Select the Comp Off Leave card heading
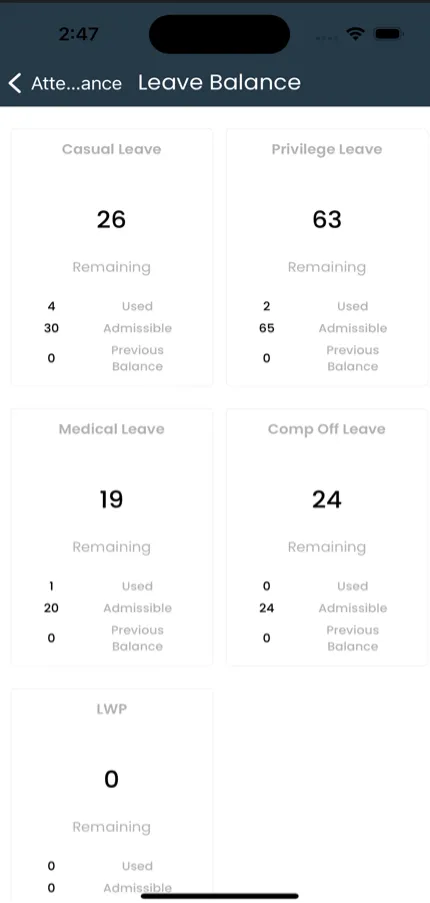 pyautogui.click(x=327, y=429)
